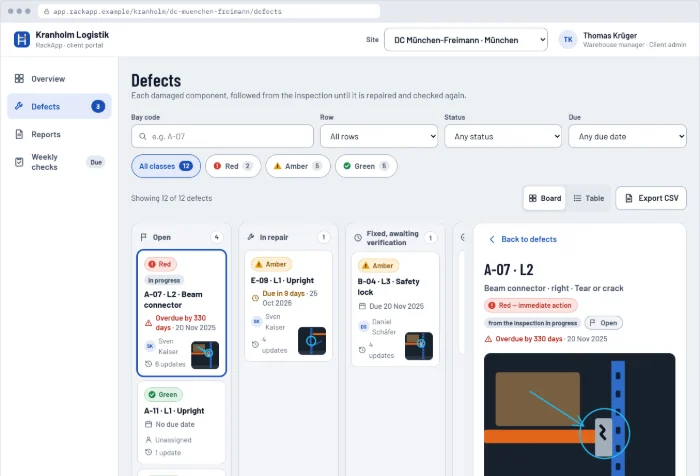The width and height of the screenshot is (700, 476).
Task: Click the Red – immediate action badge
Action: pyautogui.click(x=530, y=305)
